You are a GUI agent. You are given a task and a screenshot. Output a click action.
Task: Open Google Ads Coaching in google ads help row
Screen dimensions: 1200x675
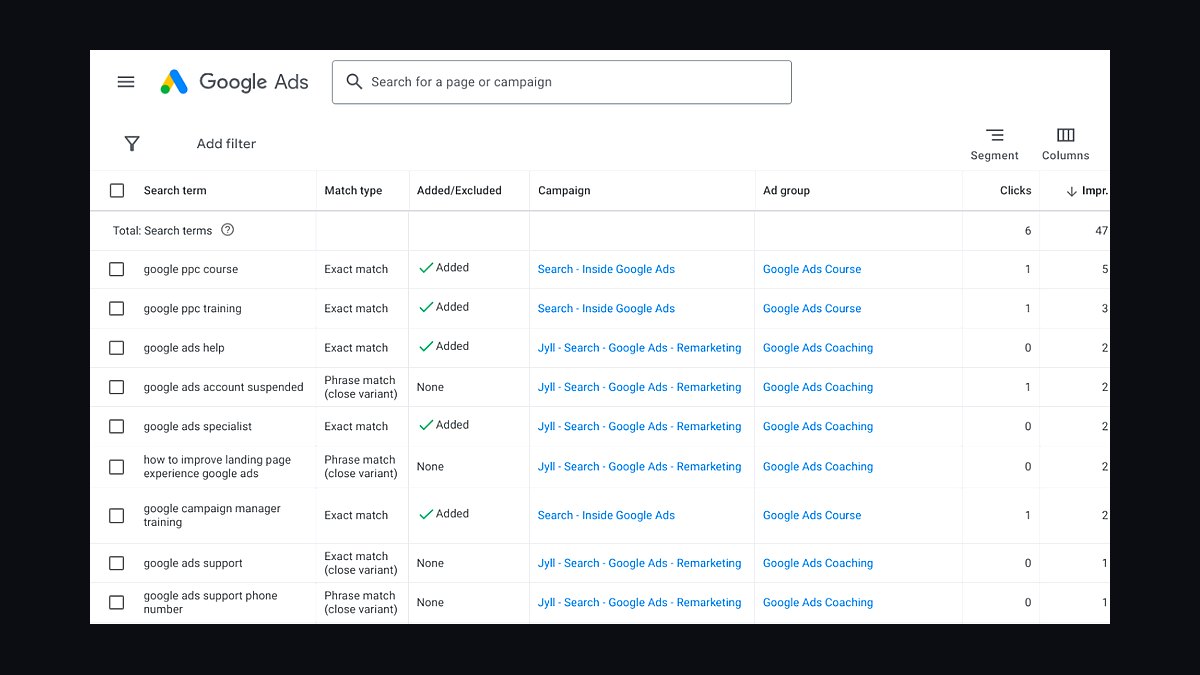coord(818,348)
